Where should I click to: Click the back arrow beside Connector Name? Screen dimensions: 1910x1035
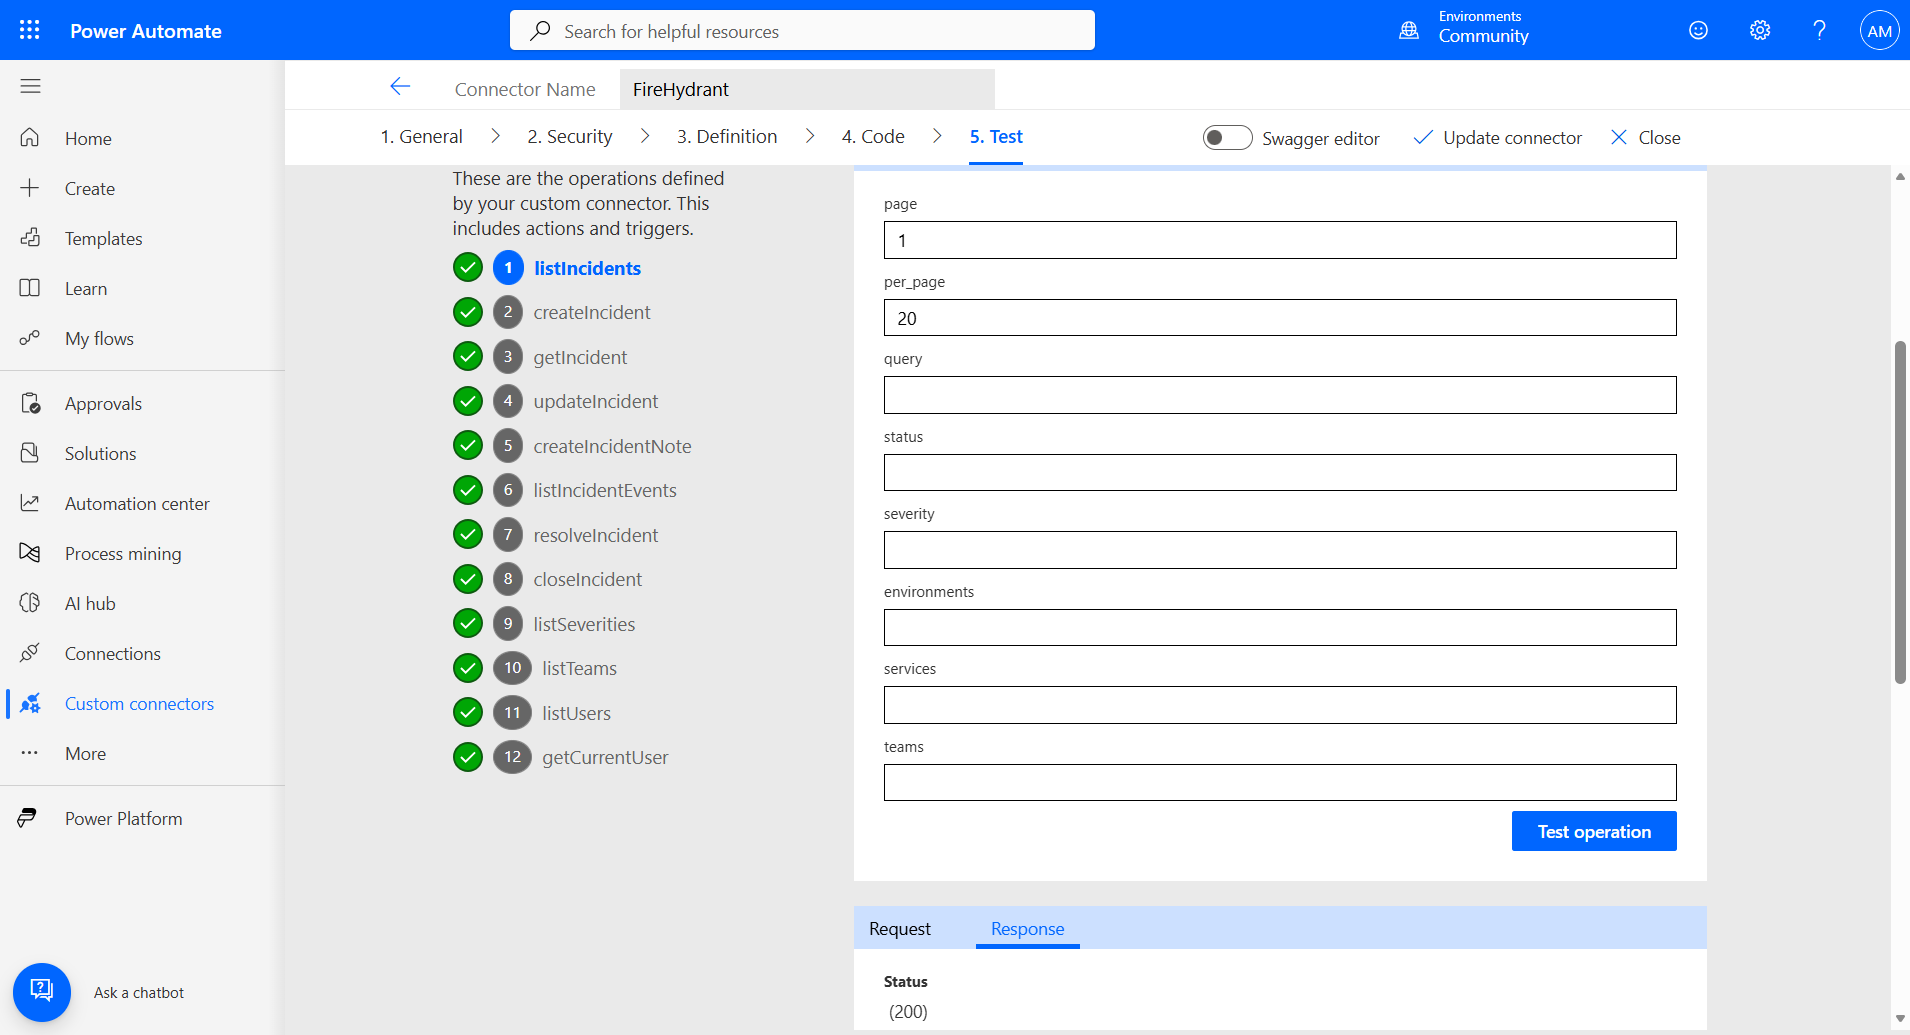tap(400, 87)
